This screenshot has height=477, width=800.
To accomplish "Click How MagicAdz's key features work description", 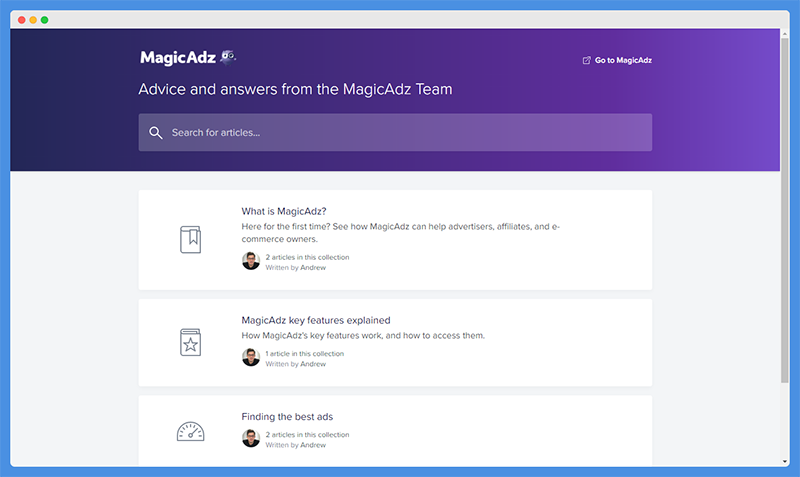I will pos(363,336).
